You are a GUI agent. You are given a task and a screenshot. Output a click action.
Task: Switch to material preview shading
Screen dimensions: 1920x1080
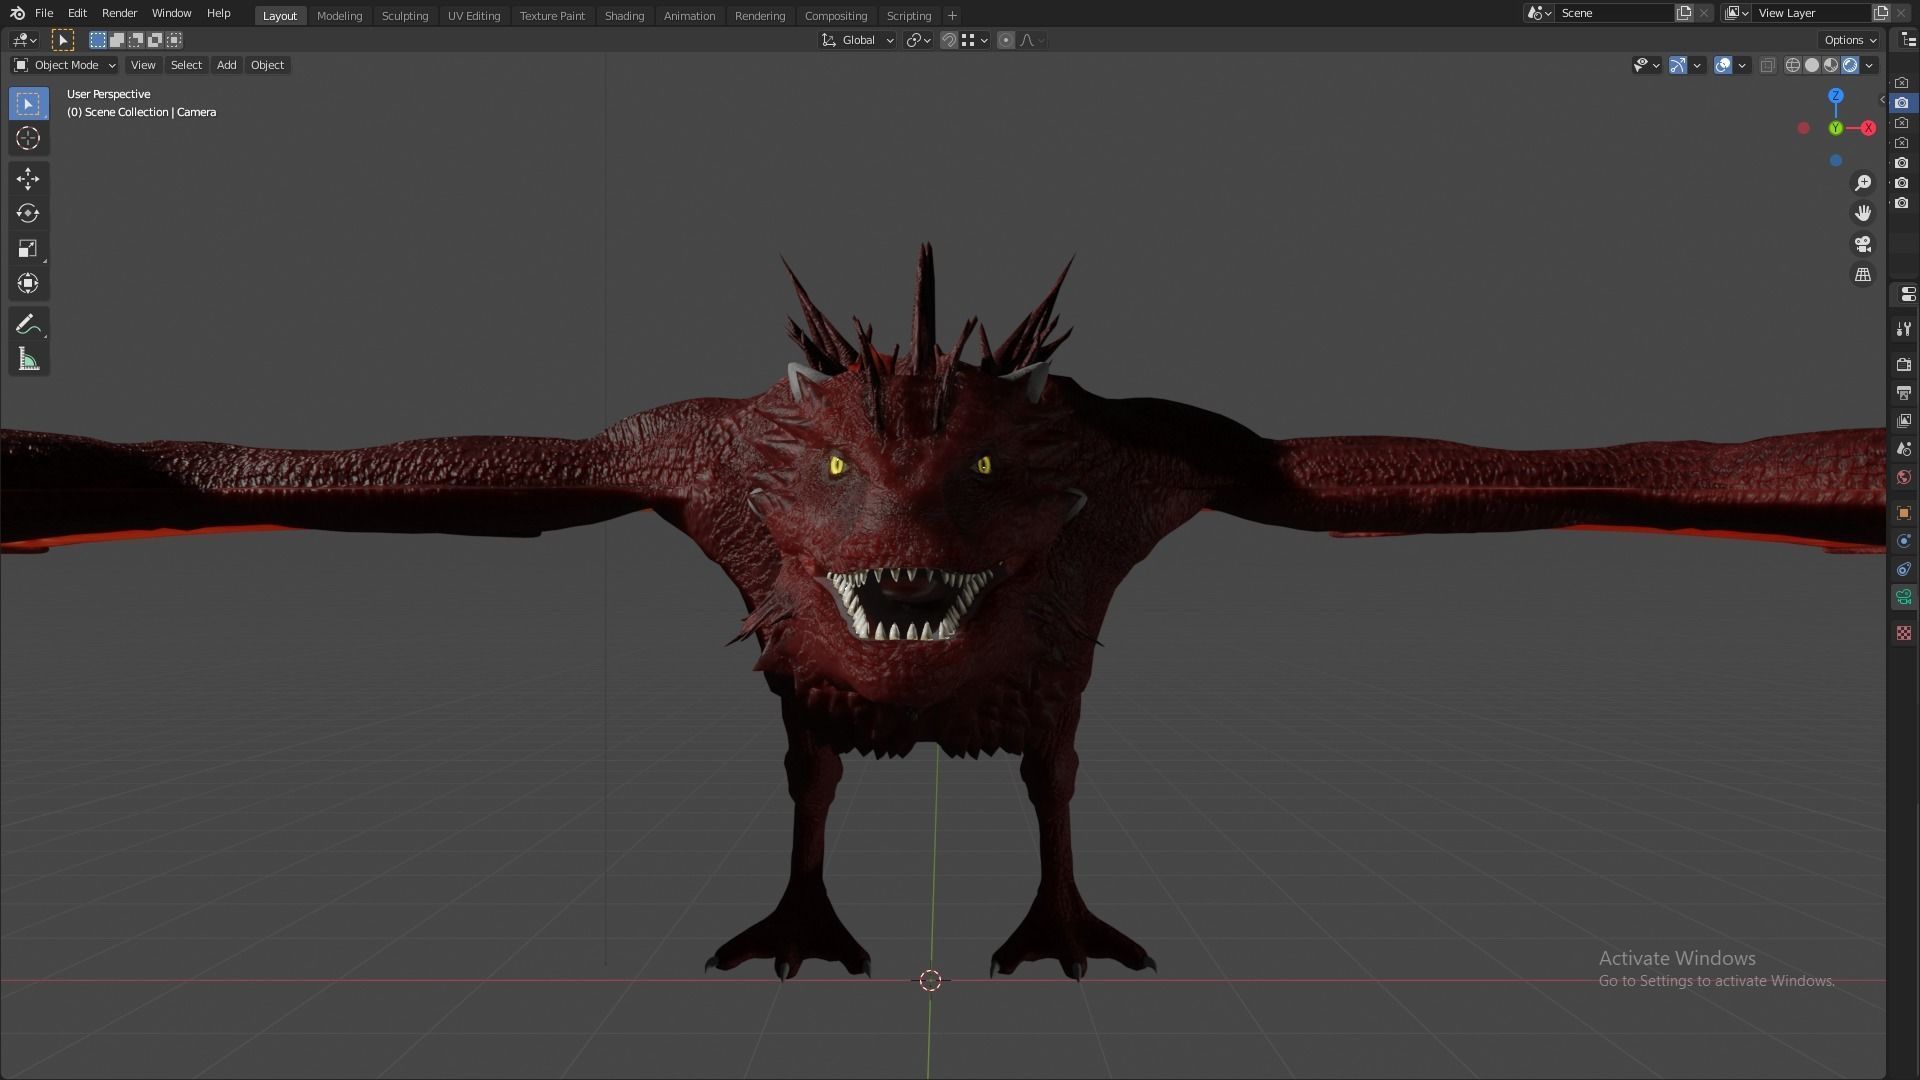point(1831,65)
